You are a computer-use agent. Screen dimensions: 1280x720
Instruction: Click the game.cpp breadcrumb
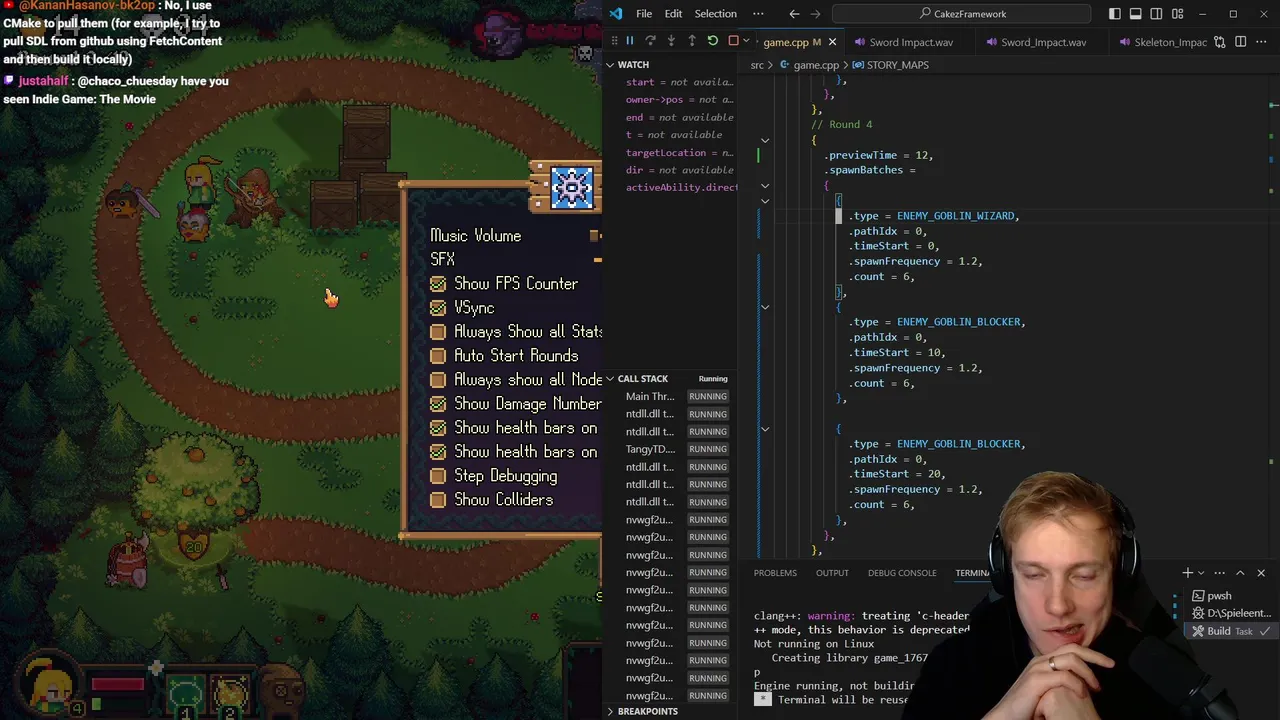[816, 65]
